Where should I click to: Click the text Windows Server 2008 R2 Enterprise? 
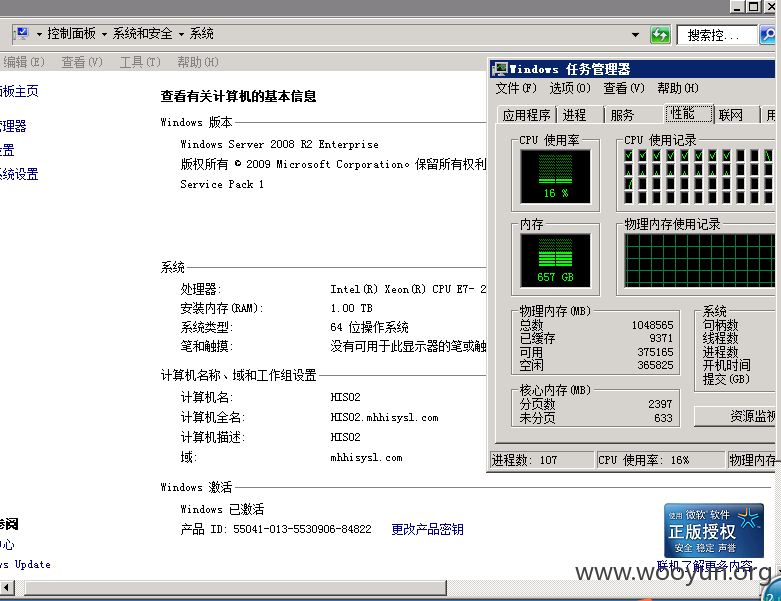point(279,144)
